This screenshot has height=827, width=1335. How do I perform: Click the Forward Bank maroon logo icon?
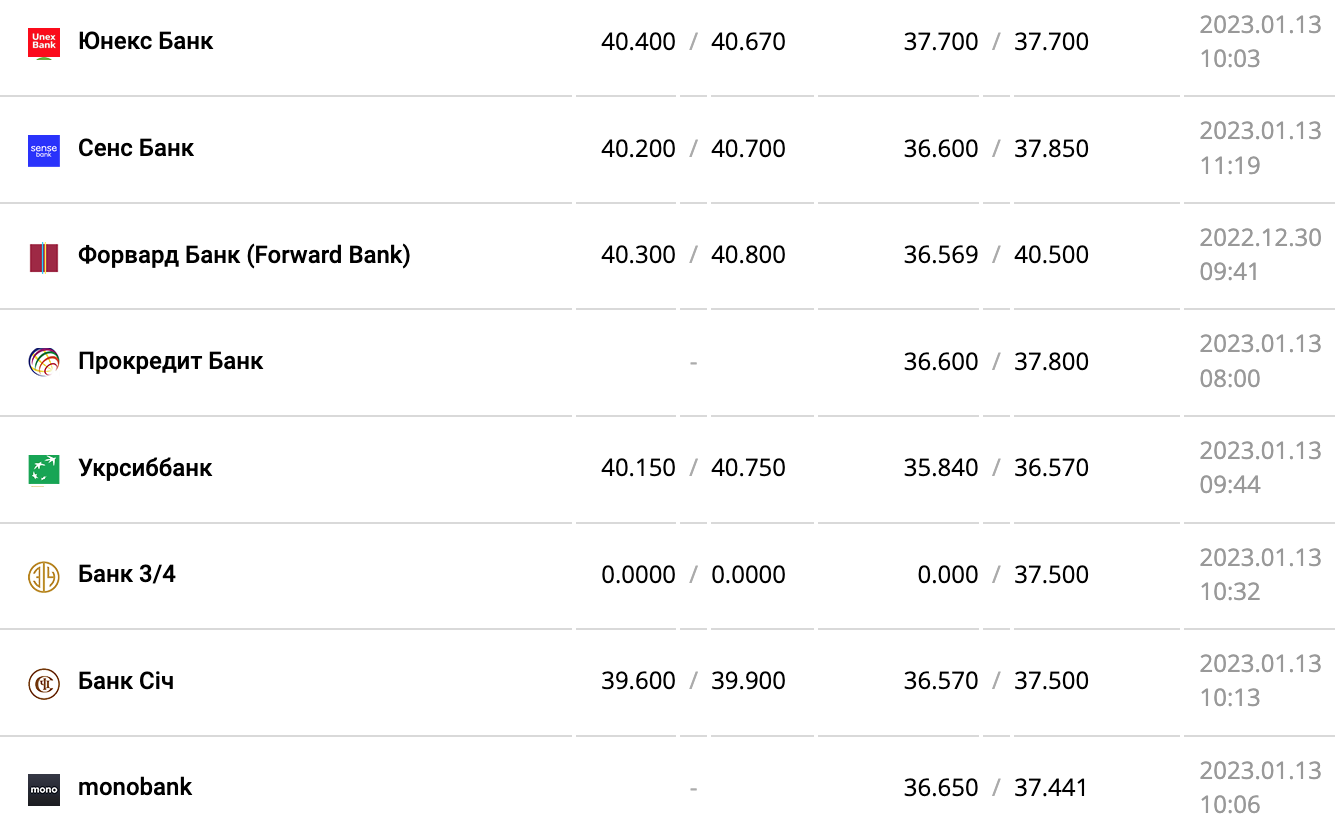(x=44, y=257)
